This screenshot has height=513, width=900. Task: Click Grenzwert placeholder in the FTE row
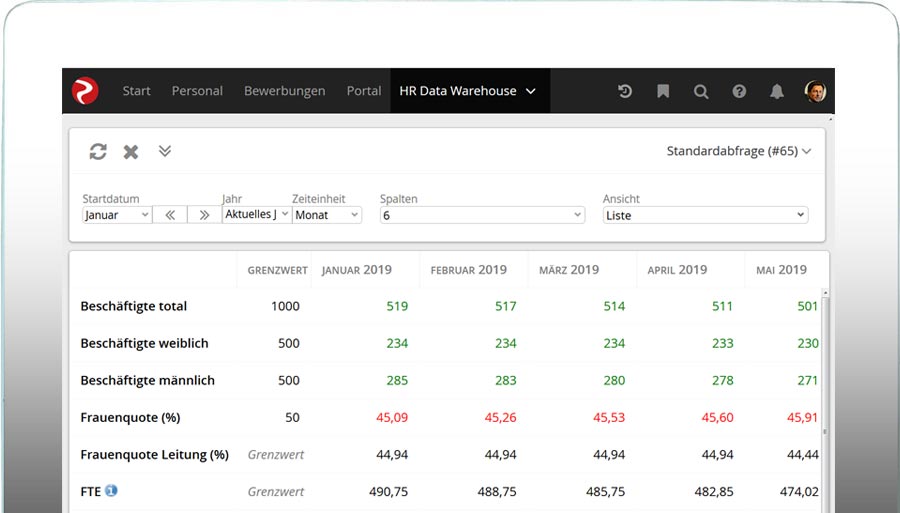(276, 492)
